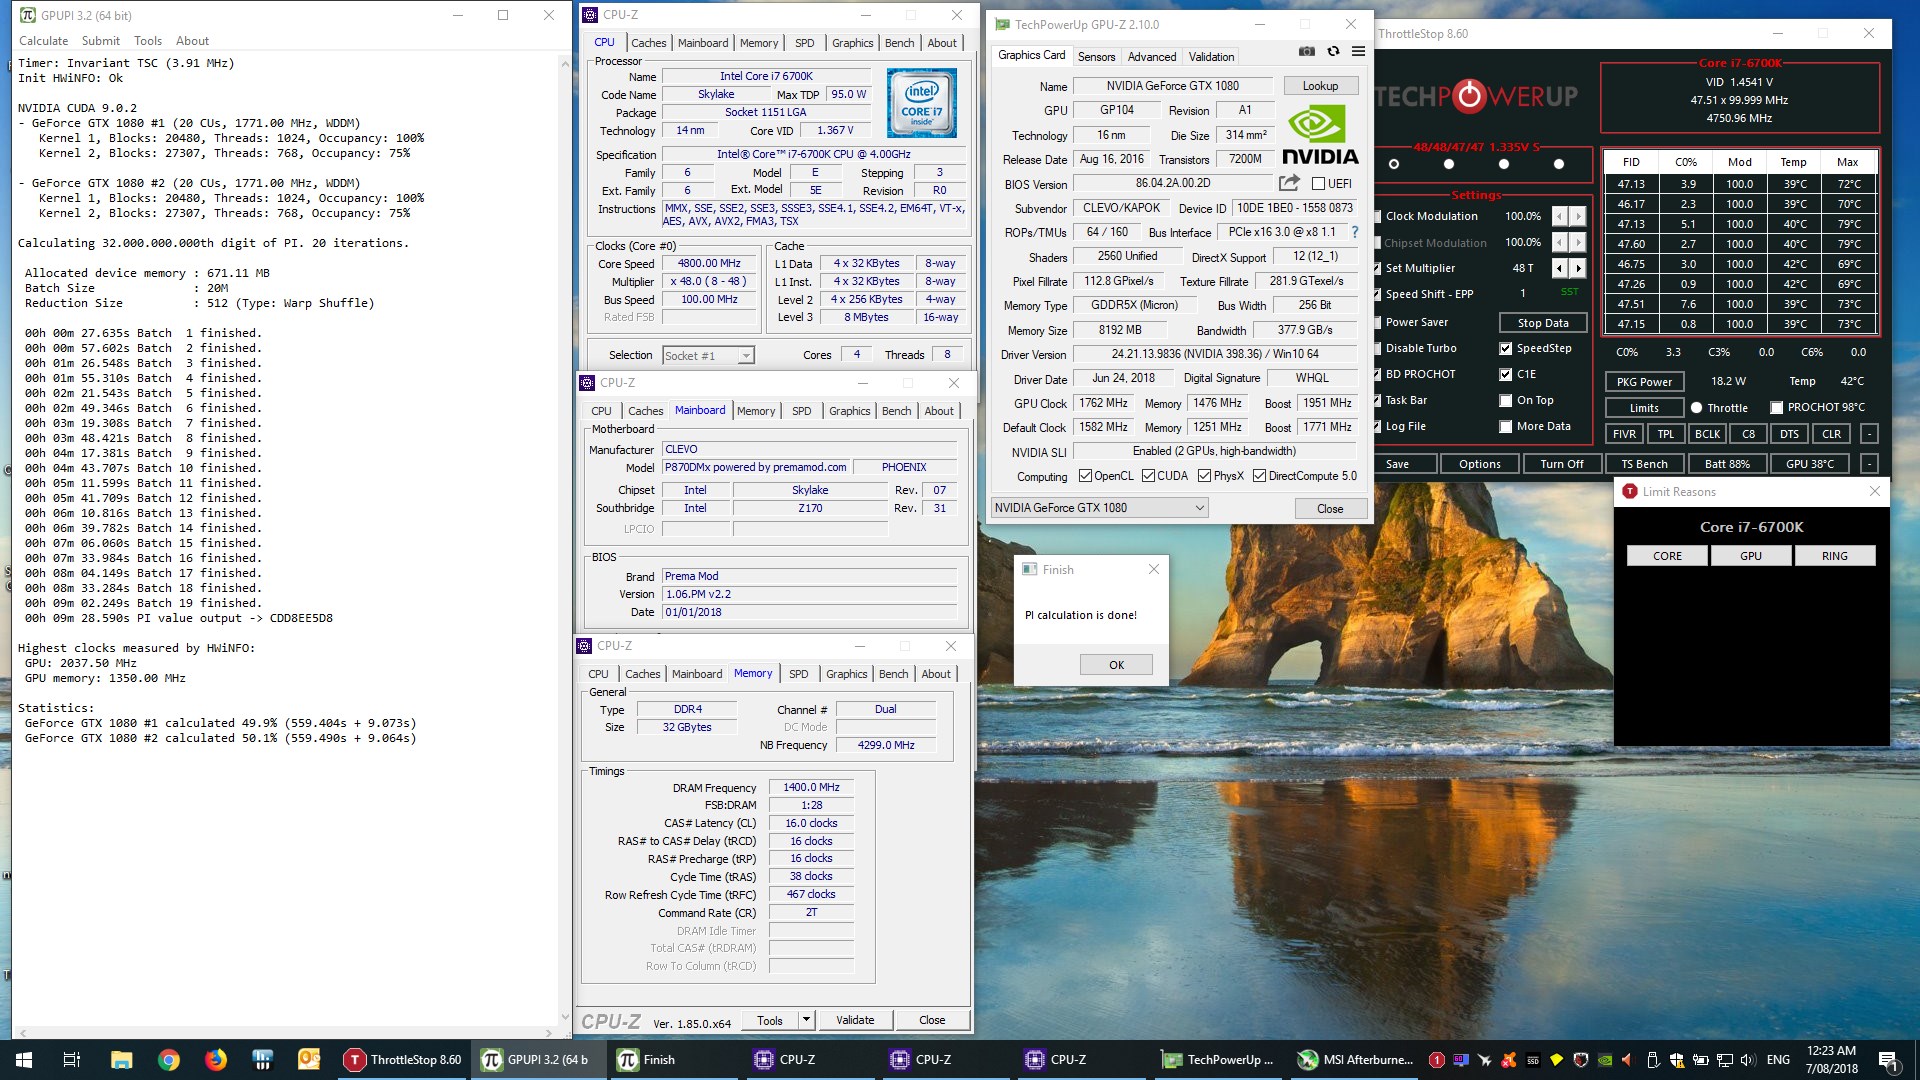Click OK in the Finish dialog
The width and height of the screenshot is (1920, 1080).
[1116, 665]
